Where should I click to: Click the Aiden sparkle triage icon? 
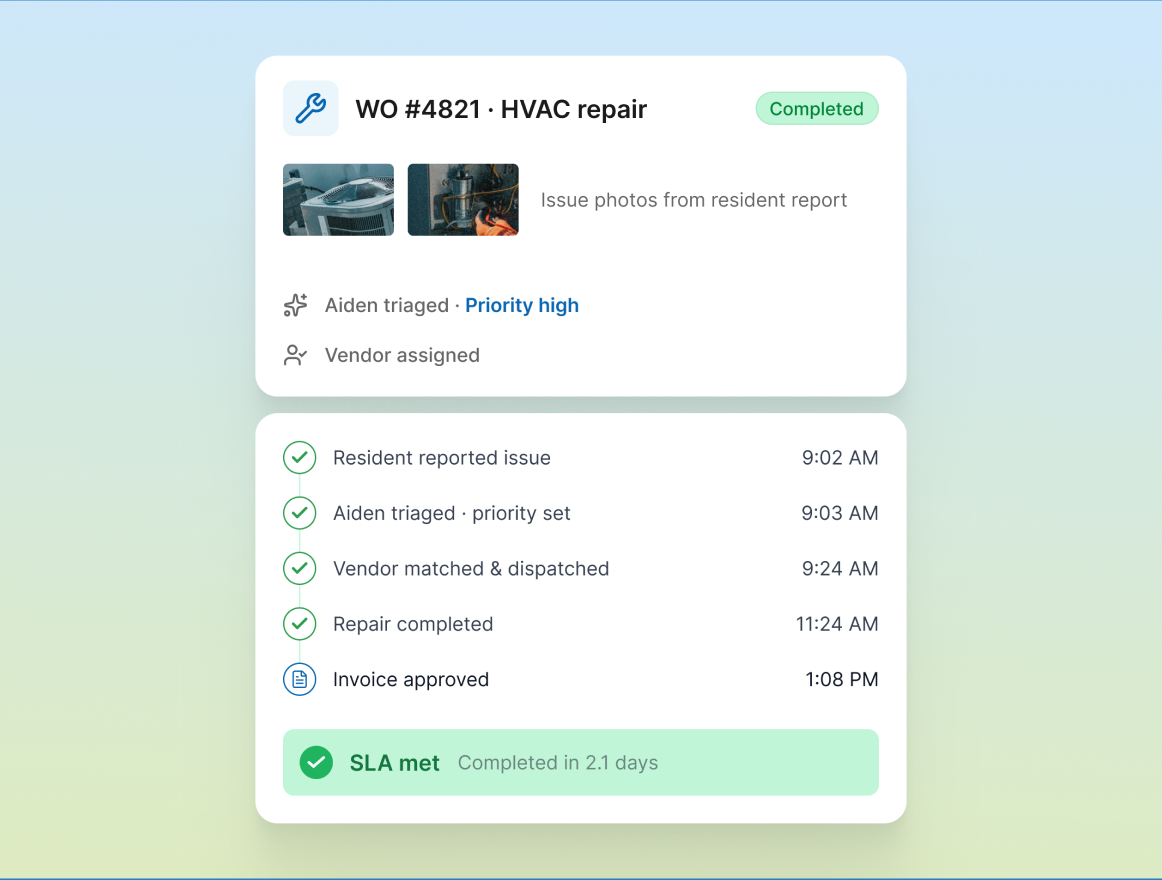295,305
